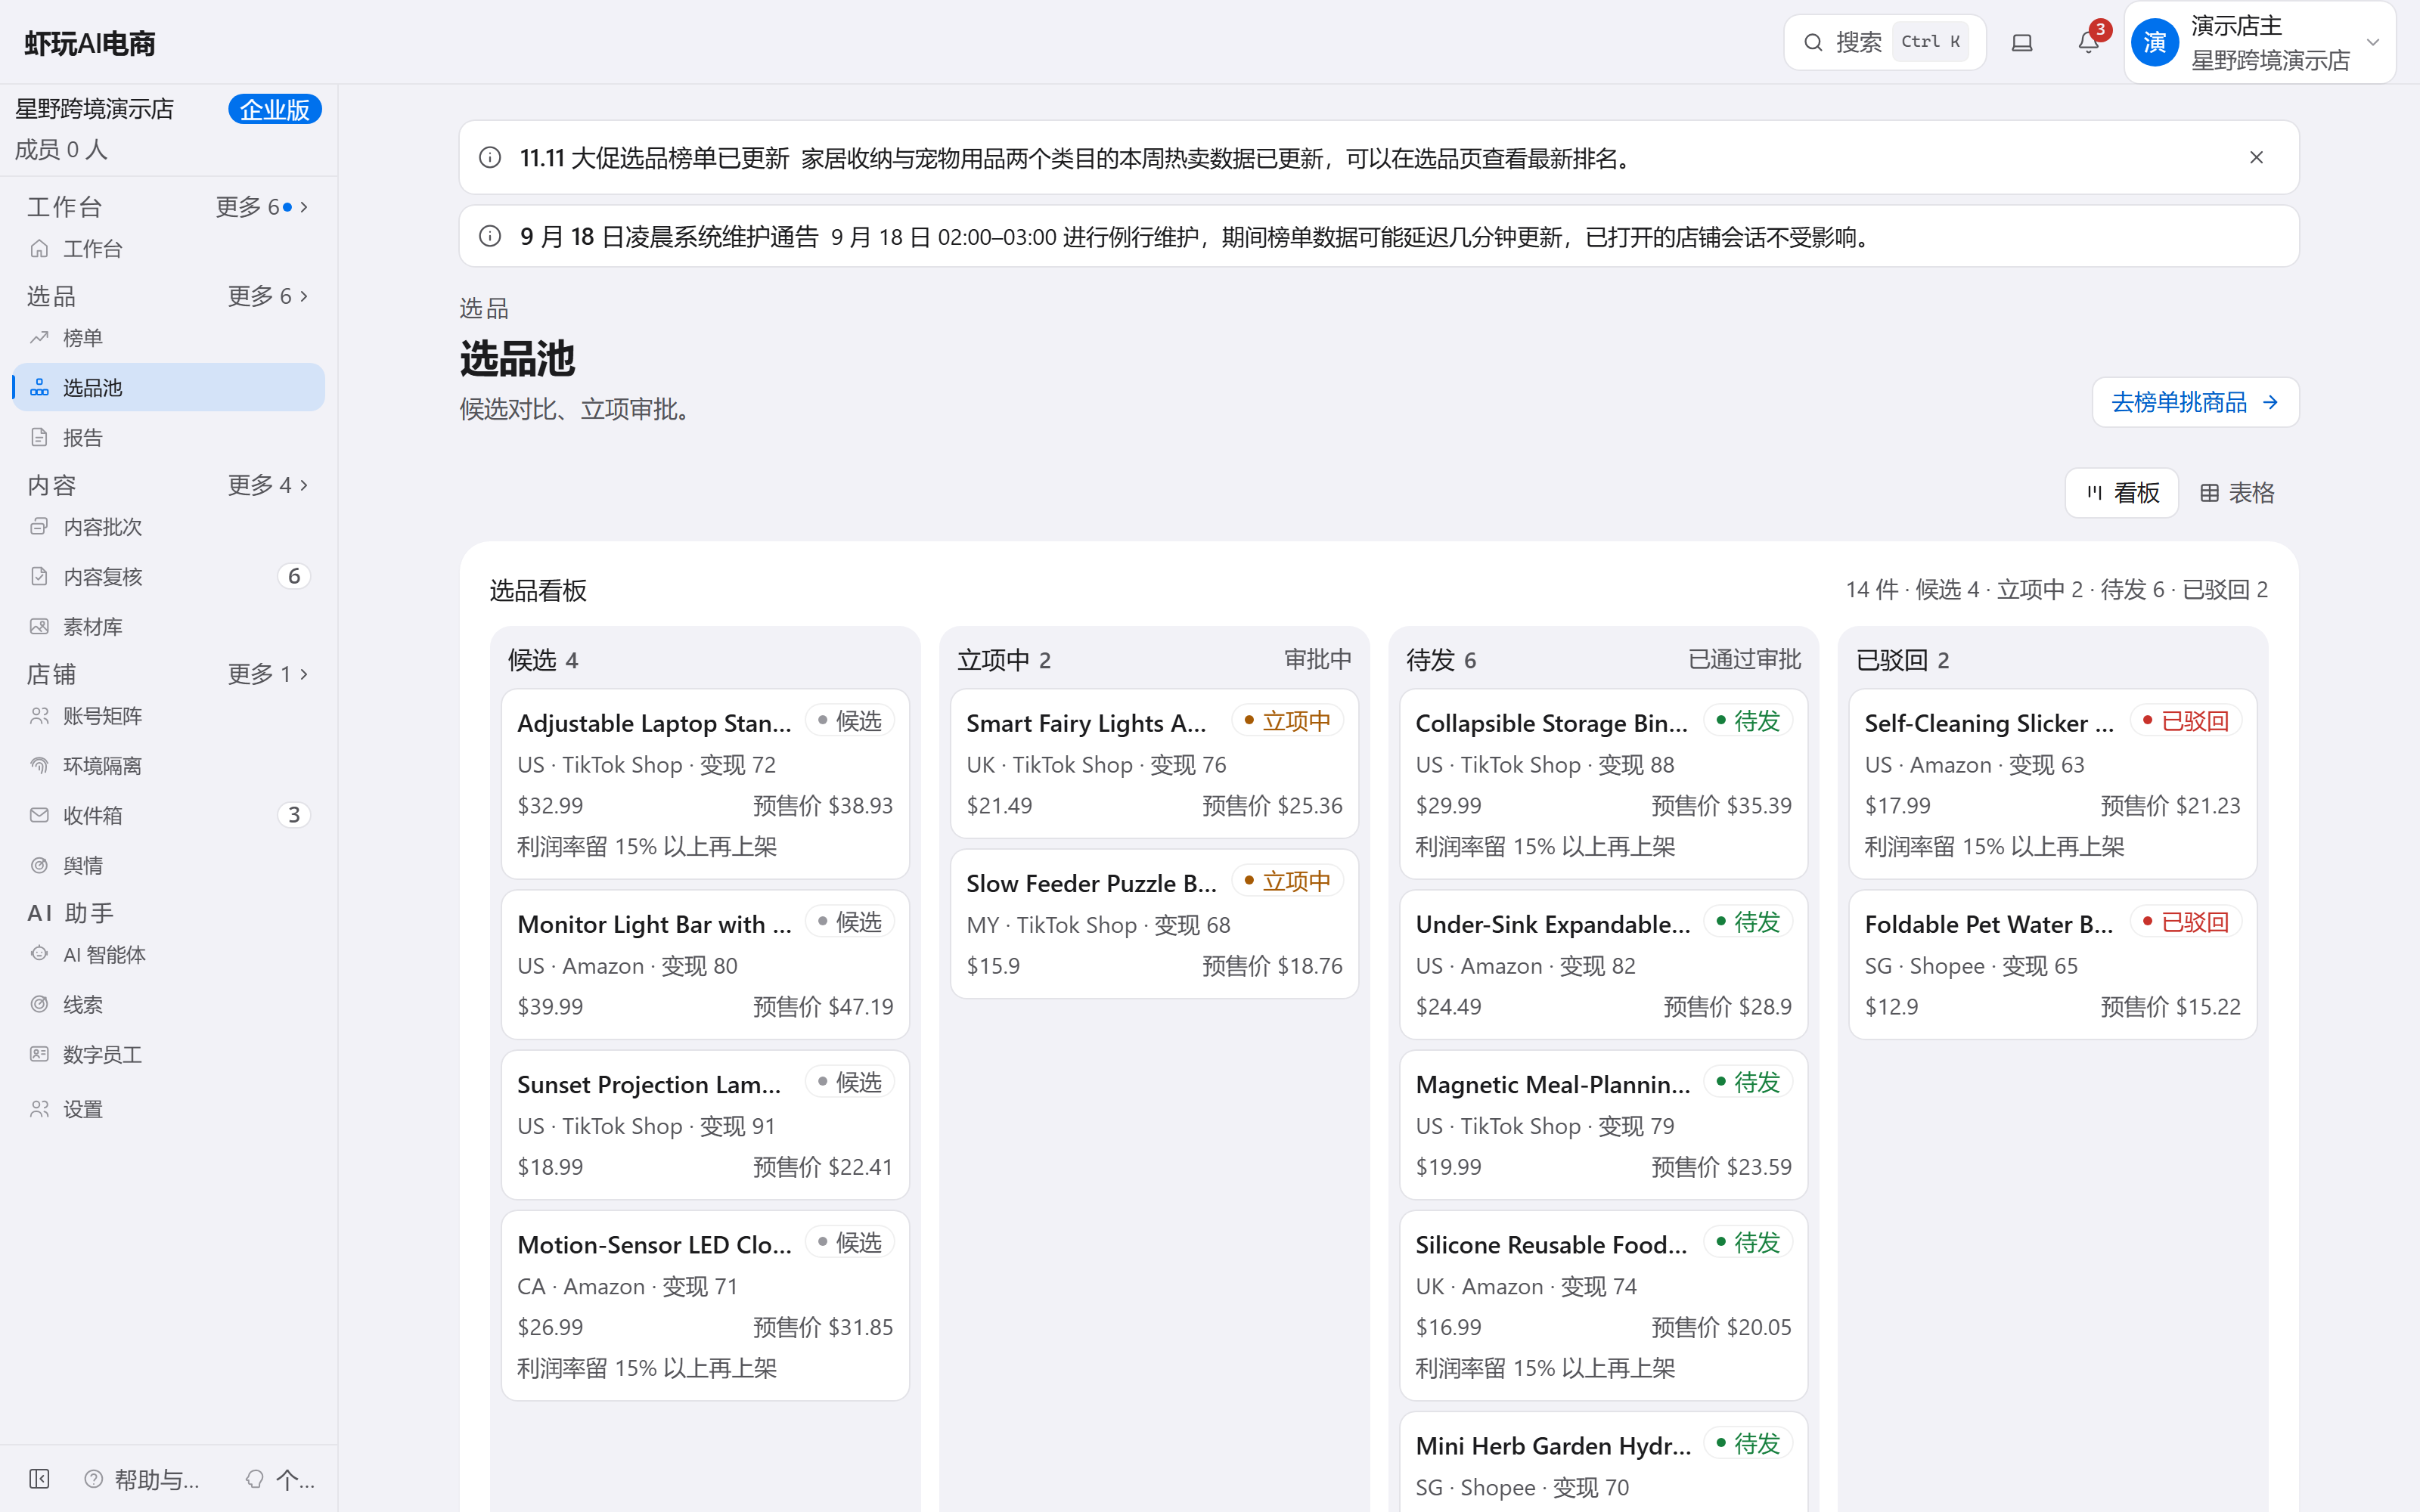Screen dimensions: 2420x1512
Task: Expand 店铺 更多 1 chevron
Action: click(304, 674)
